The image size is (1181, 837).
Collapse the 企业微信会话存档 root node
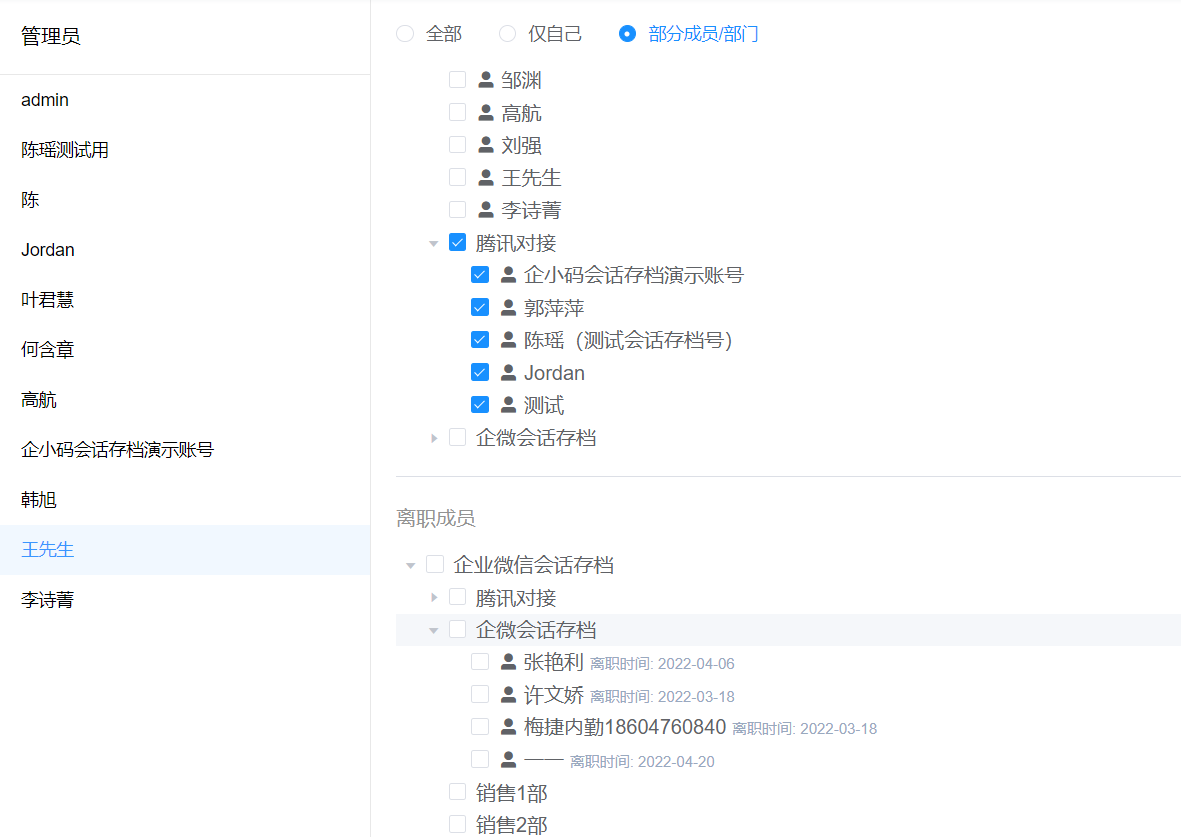point(410,566)
